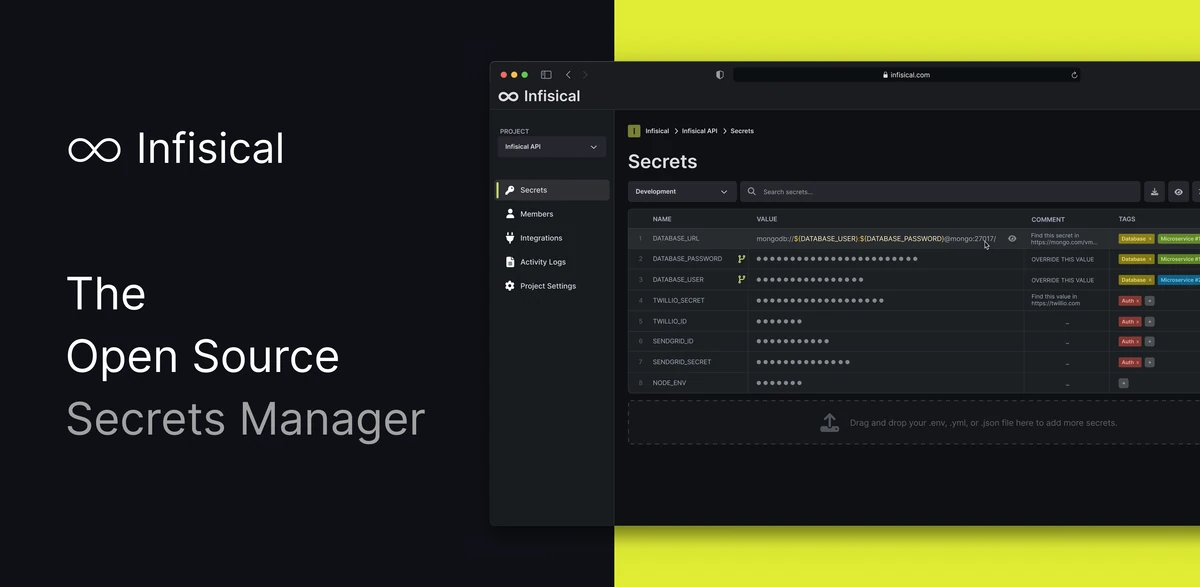Image resolution: width=1200 pixels, height=587 pixels.
Task: Open the Infisical API project dropdown
Action: 552,147
